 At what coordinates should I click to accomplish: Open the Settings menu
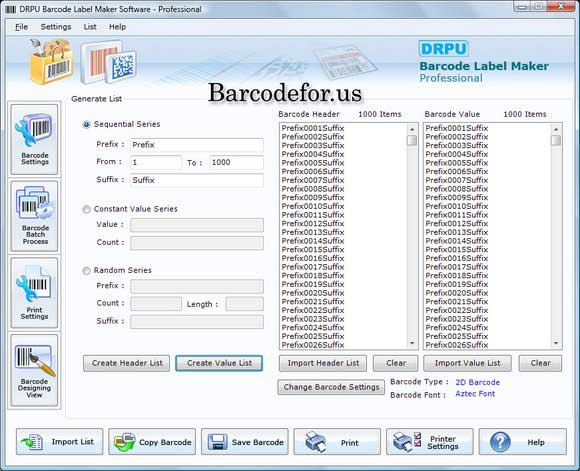coord(56,27)
